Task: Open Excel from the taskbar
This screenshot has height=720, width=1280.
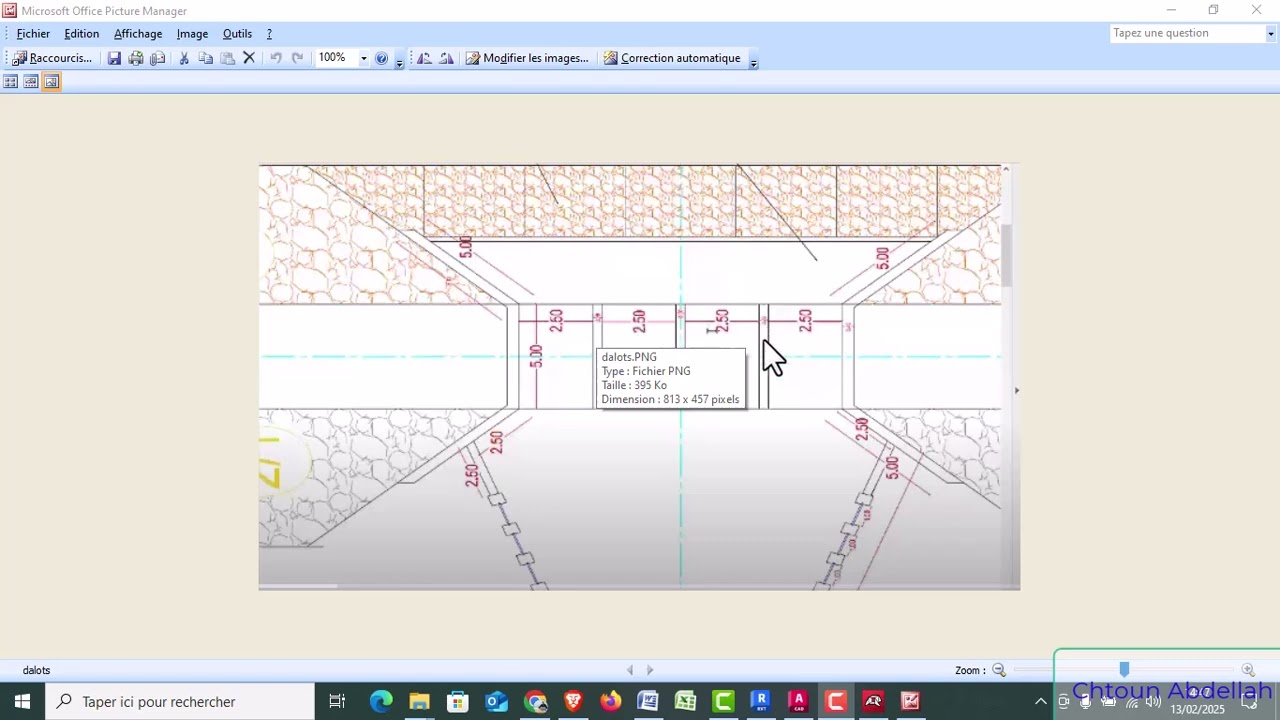Action: (x=686, y=702)
